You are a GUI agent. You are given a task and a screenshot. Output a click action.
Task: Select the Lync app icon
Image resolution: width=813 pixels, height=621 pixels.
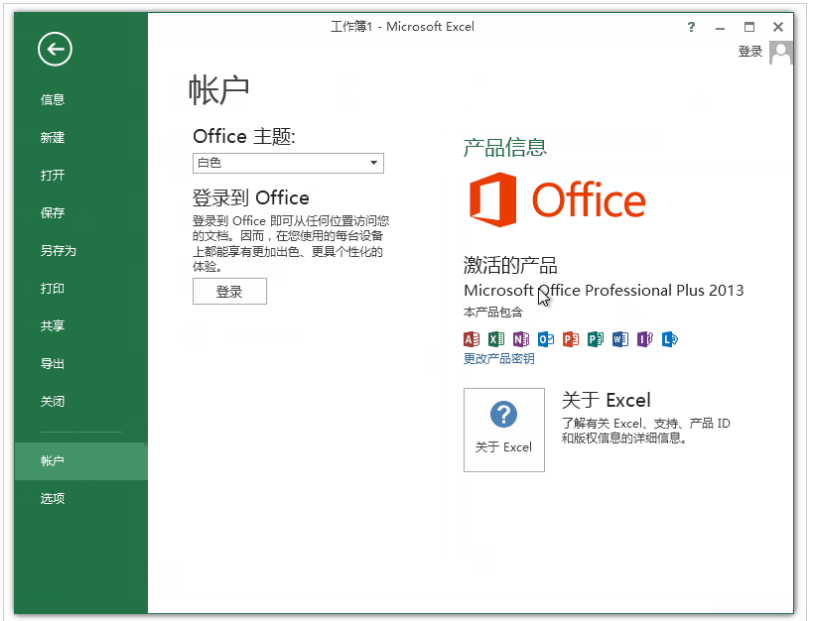pyautogui.click(x=670, y=338)
